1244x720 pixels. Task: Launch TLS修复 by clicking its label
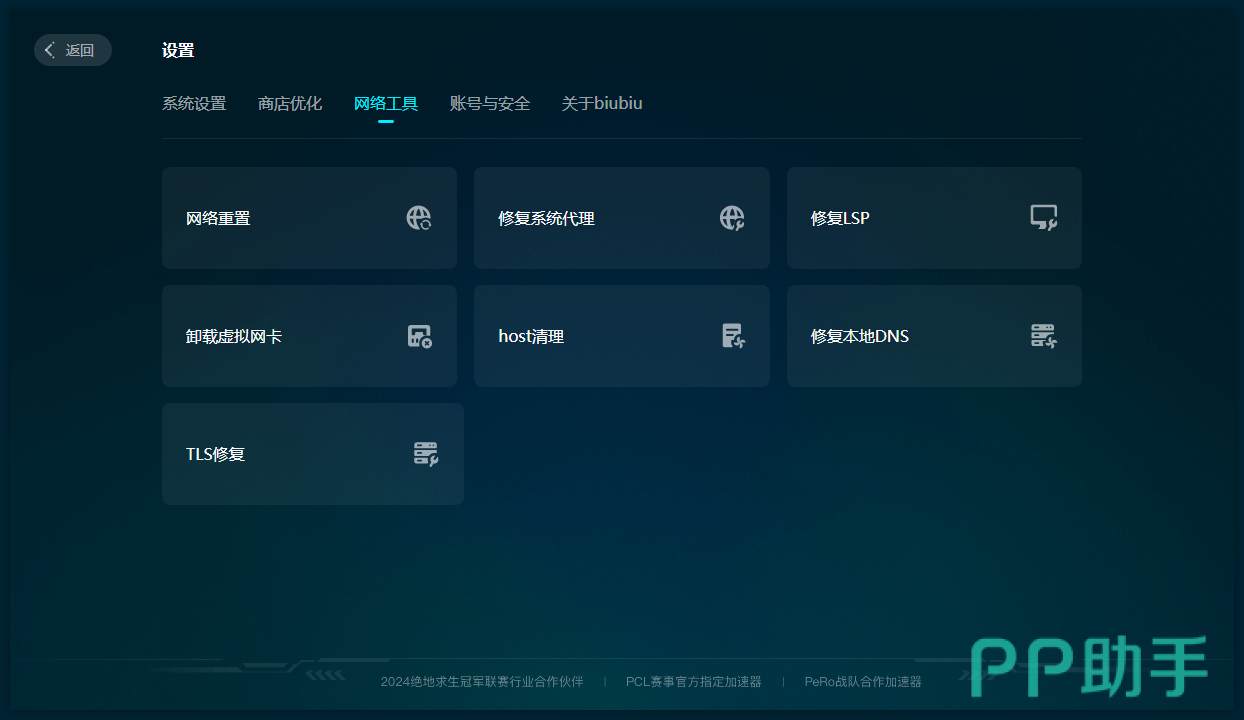tap(215, 454)
